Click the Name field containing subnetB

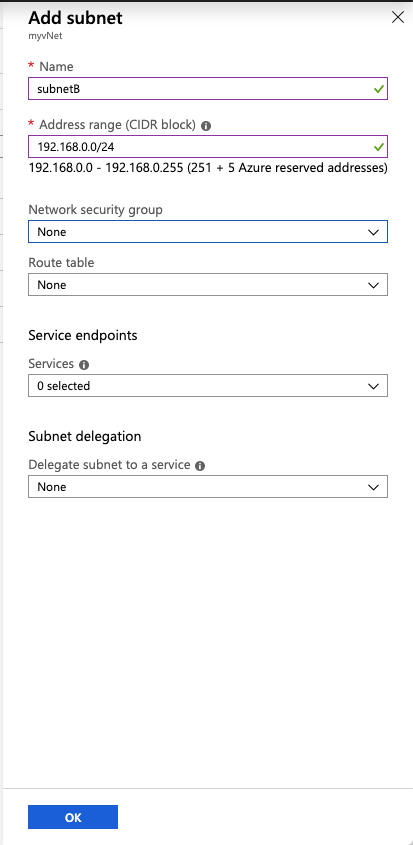coord(208,88)
